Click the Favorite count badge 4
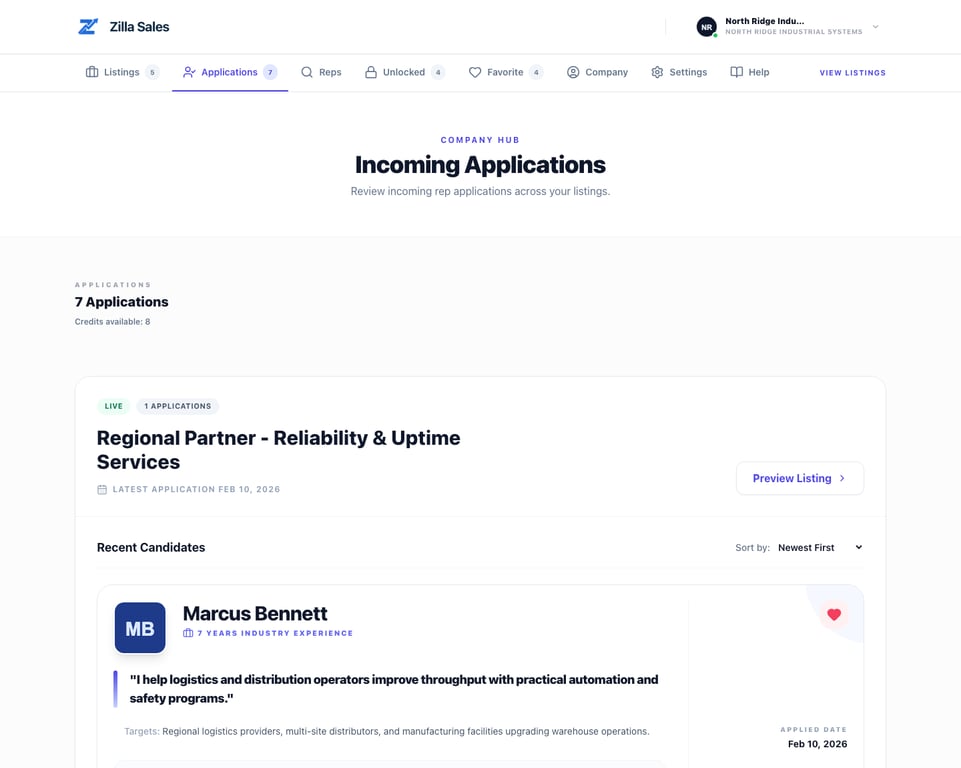 coord(536,72)
